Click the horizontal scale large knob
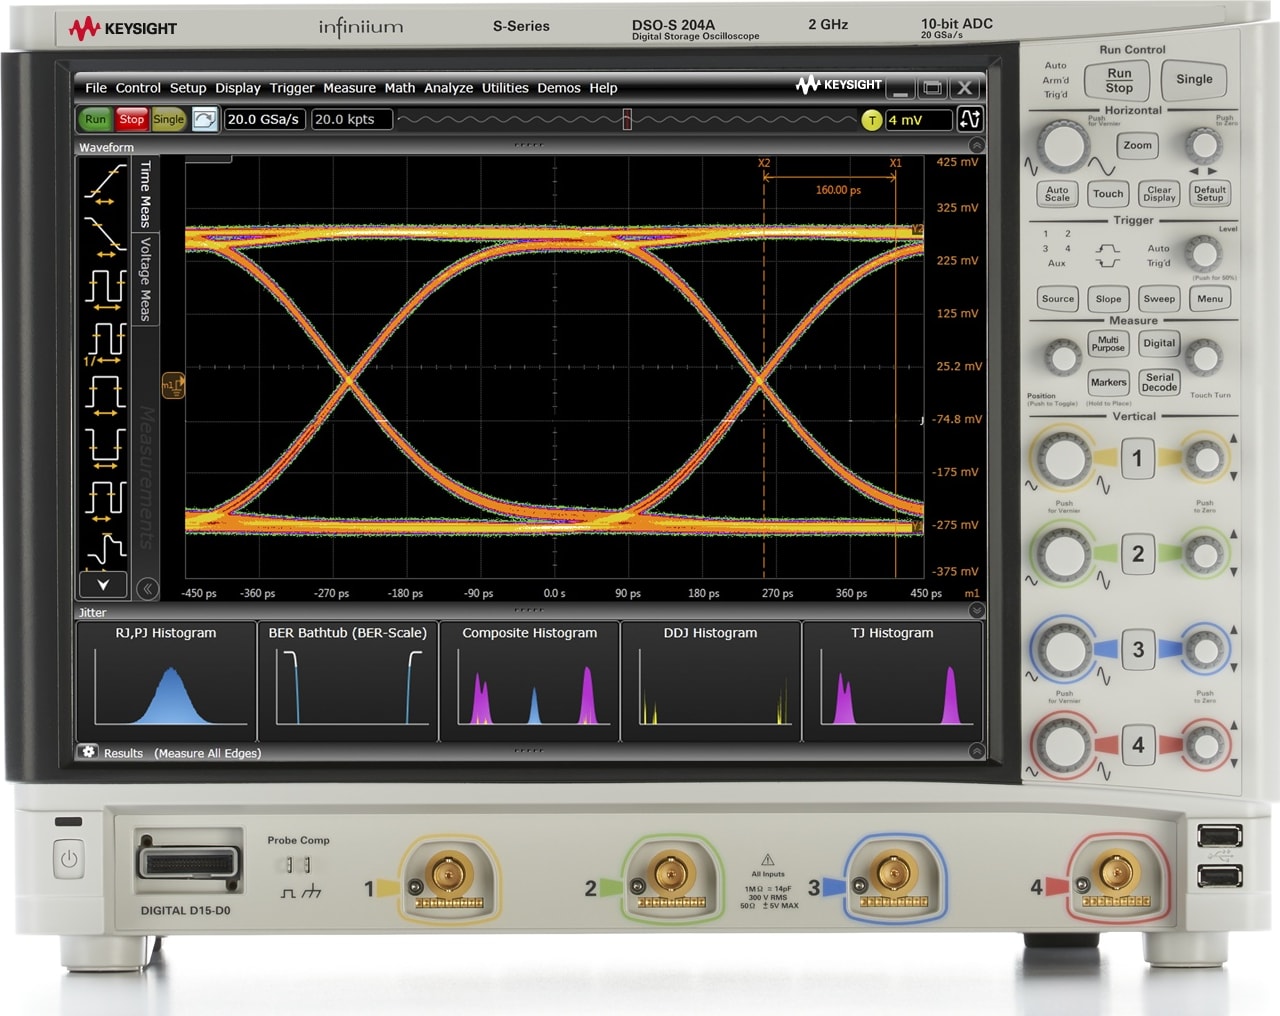Screen dimensions: 1280x1016 tap(1062, 146)
